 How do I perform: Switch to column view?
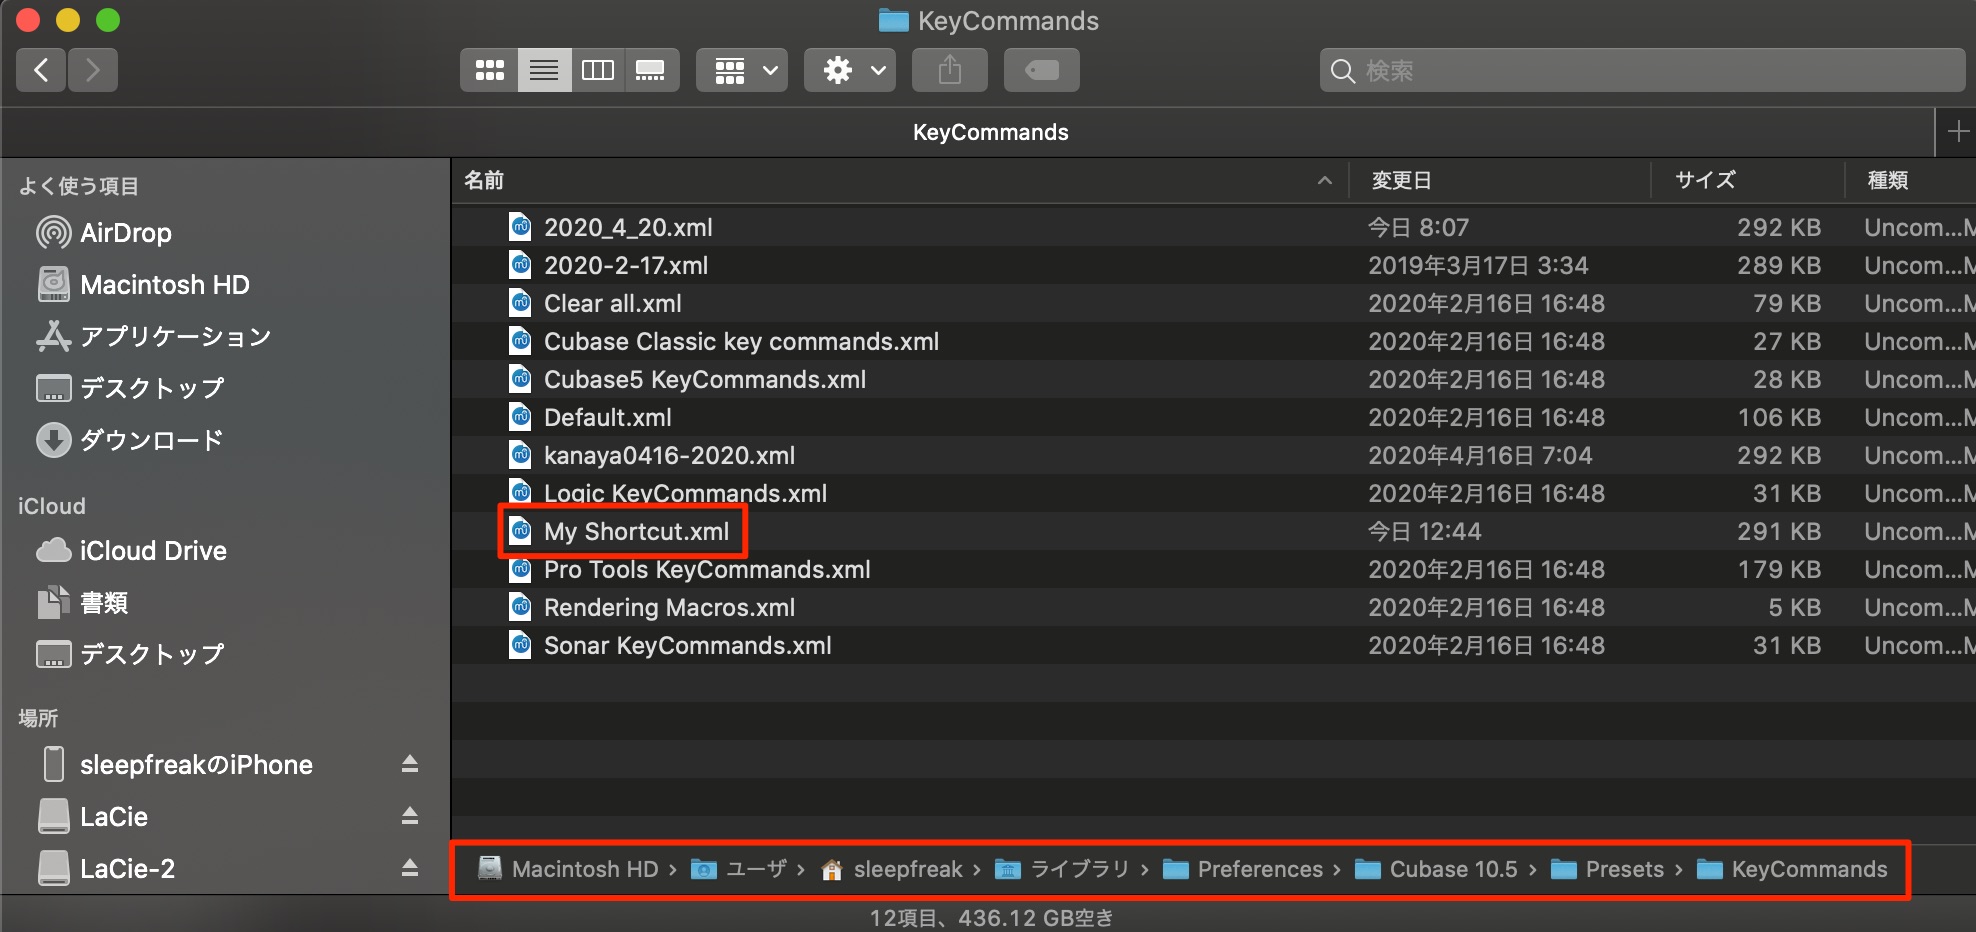pos(598,70)
